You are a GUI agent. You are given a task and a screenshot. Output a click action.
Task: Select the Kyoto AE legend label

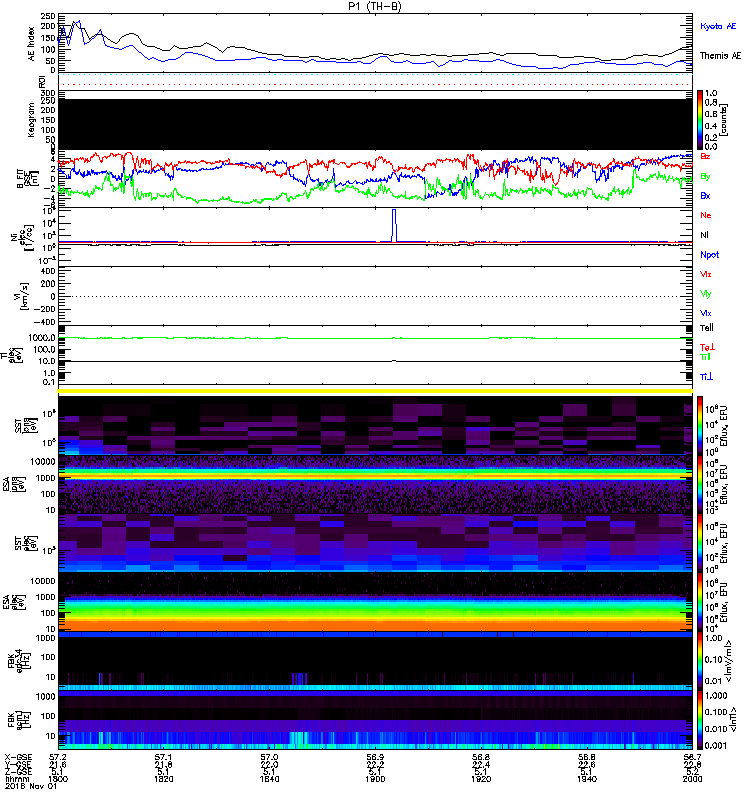coord(718,26)
